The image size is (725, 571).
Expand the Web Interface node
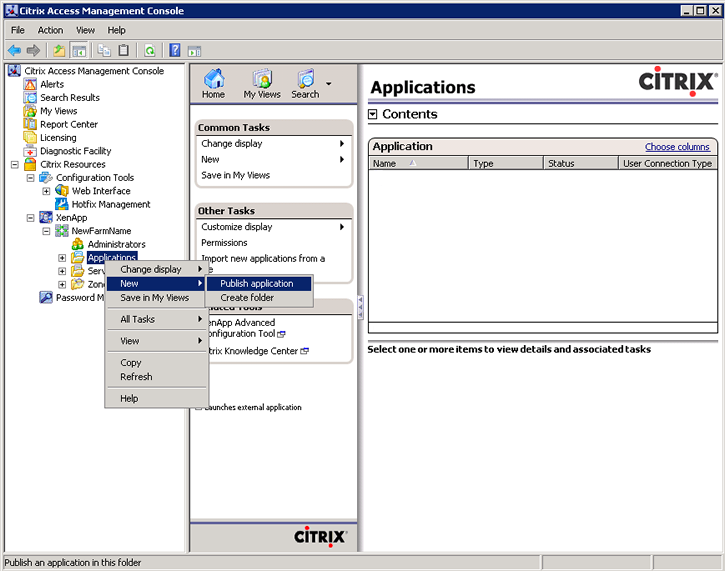46,191
